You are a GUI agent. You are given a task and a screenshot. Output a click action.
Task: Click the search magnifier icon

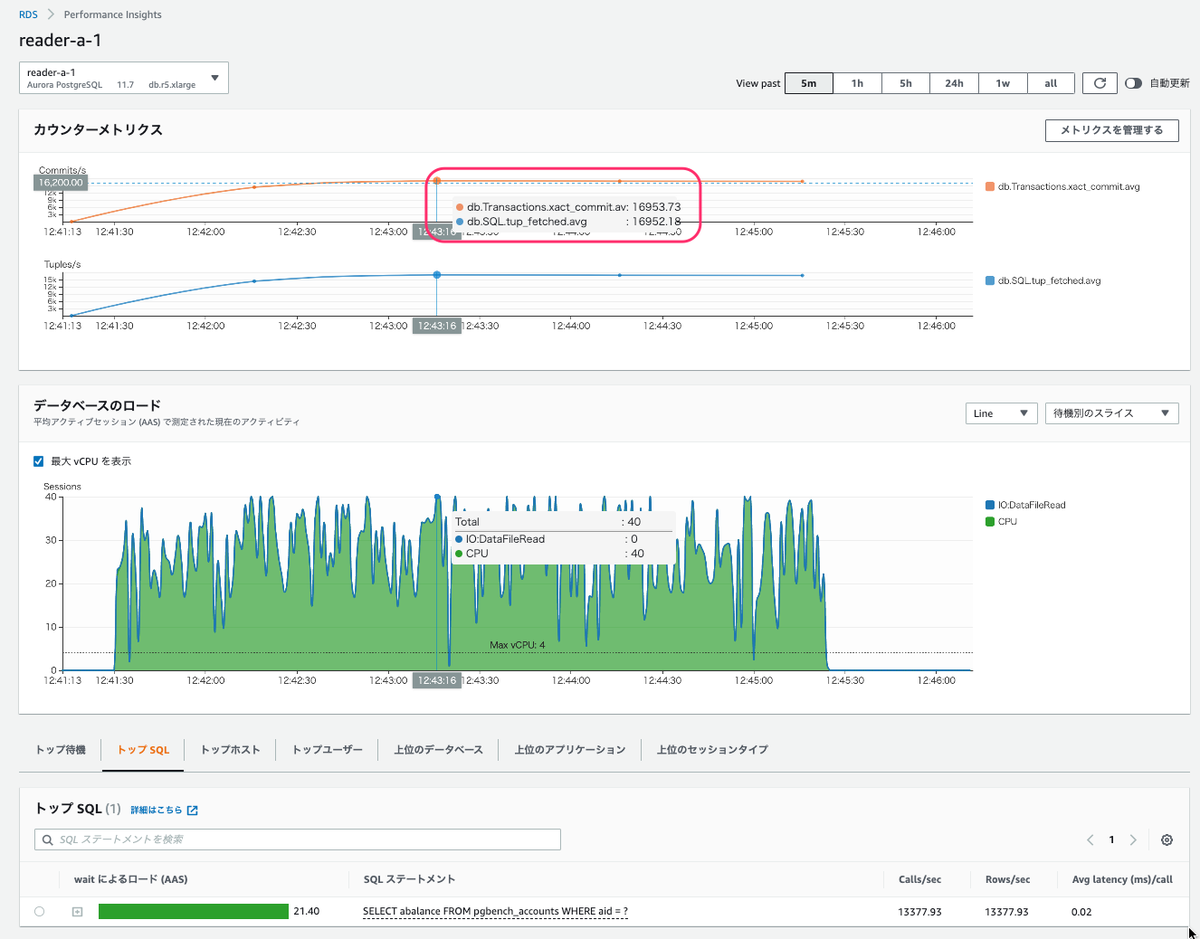coord(47,839)
